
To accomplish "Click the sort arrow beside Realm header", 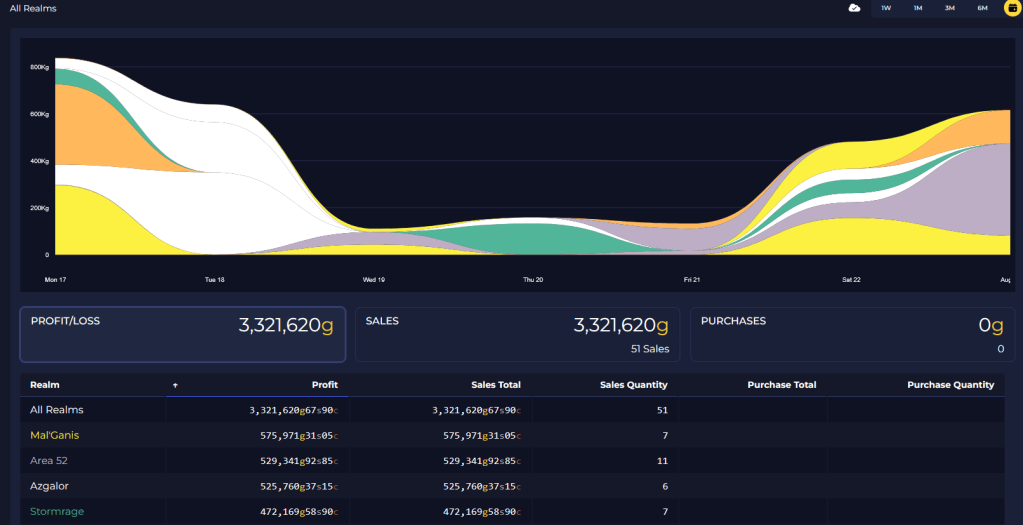I will (175, 385).
